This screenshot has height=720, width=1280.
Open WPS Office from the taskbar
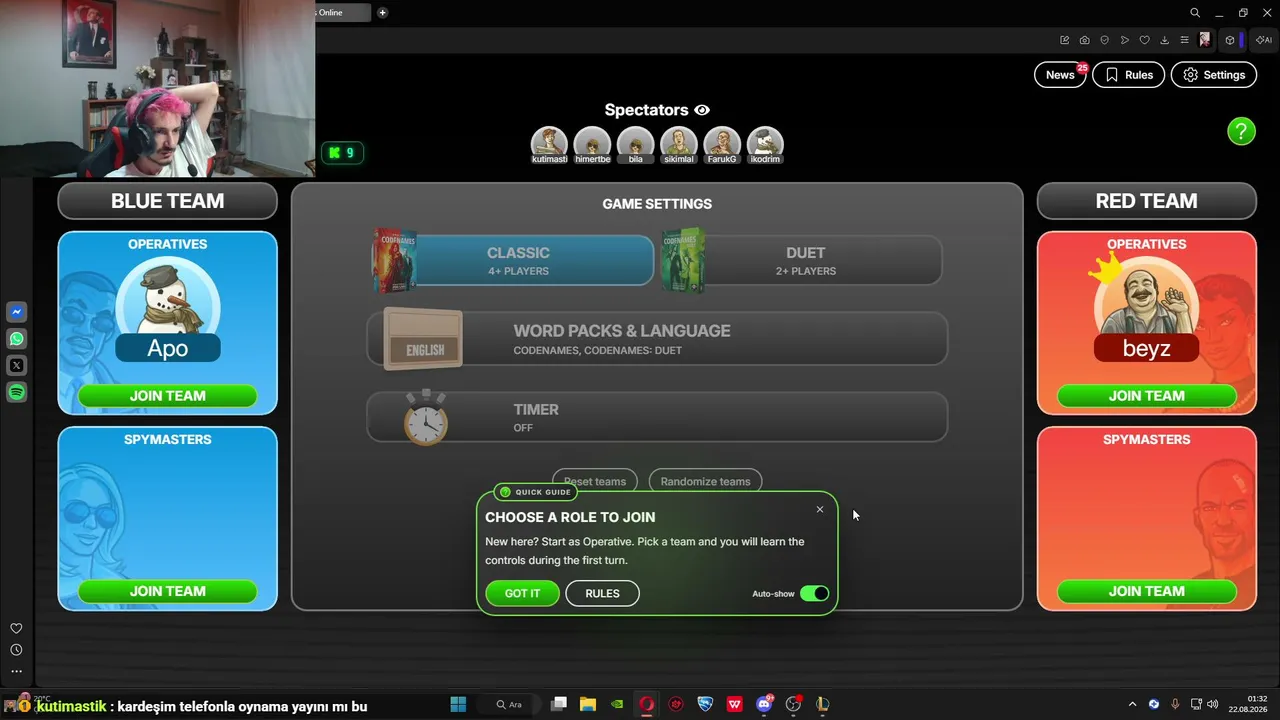(x=735, y=704)
